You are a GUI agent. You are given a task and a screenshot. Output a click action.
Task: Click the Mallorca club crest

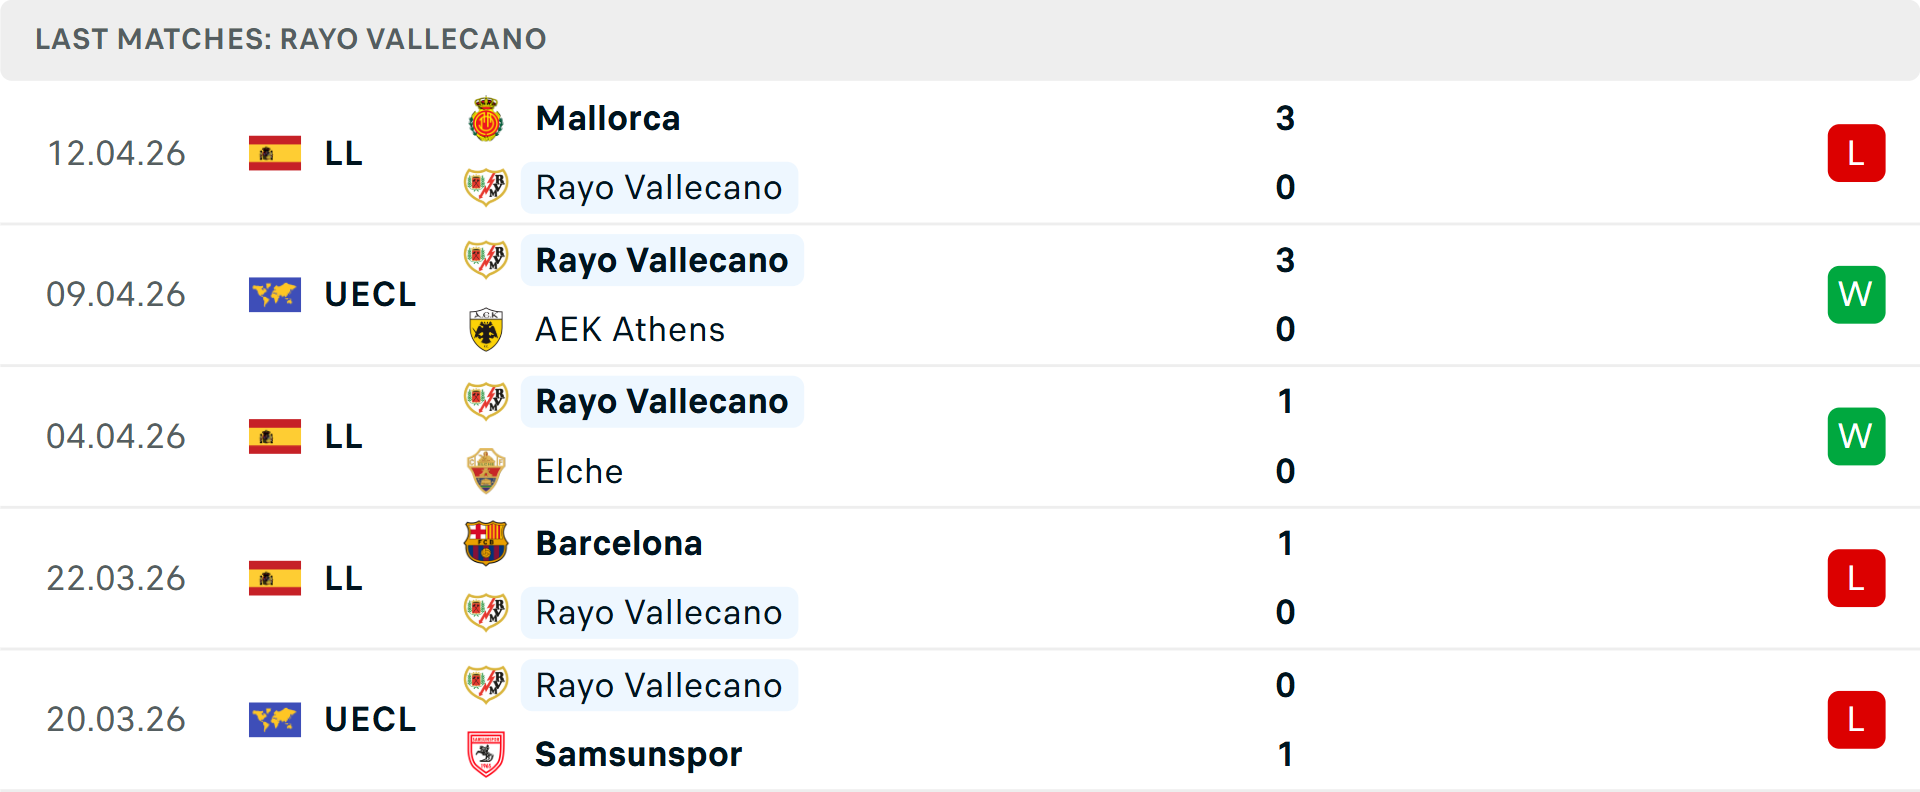(x=487, y=117)
